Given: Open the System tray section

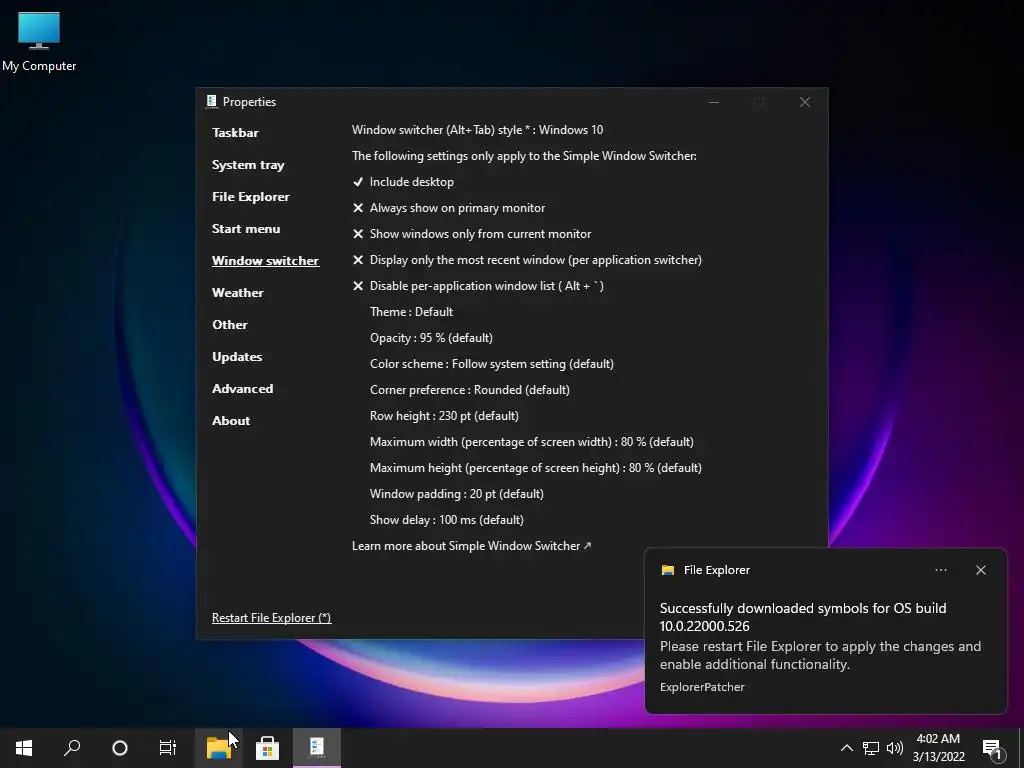Looking at the screenshot, I should click(x=248, y=165).
